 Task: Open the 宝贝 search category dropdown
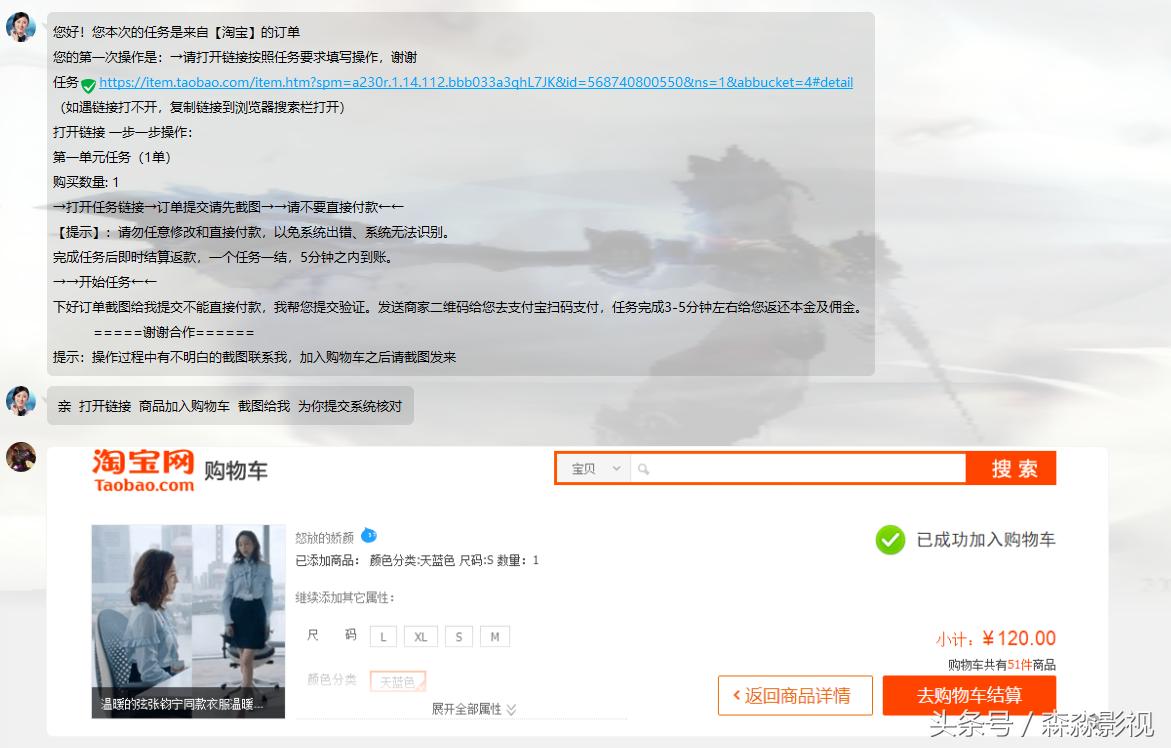592,467
